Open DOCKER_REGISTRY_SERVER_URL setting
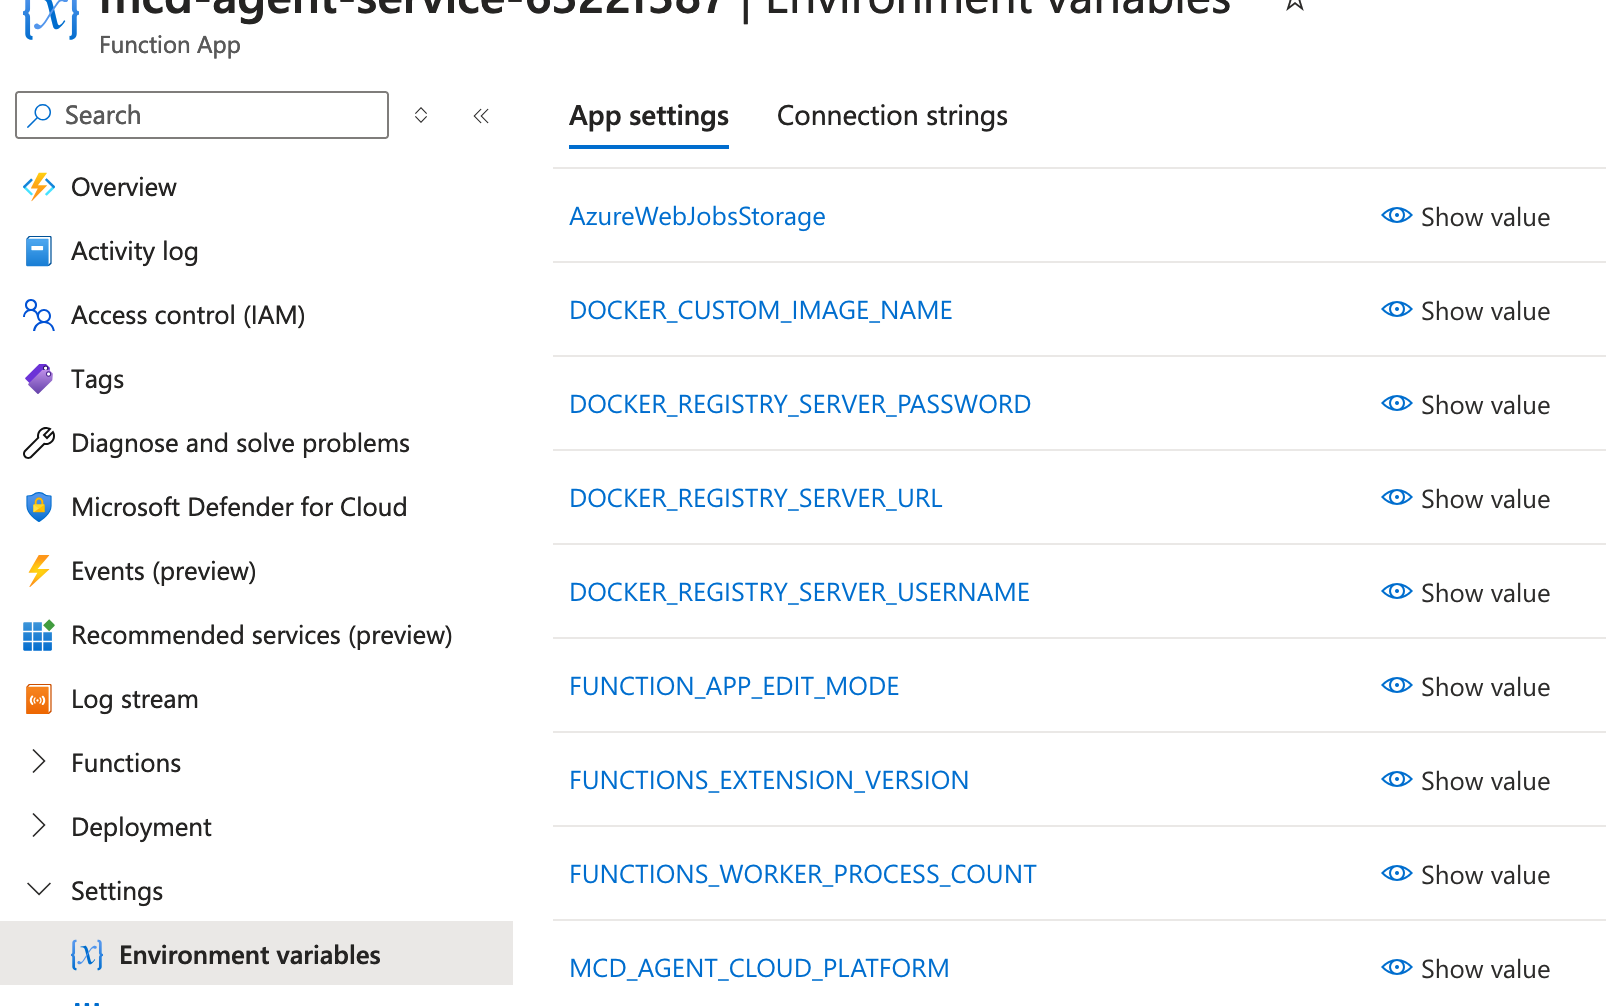Screen dimensions: 1606x1006 pyautogui.click(x=755, y=499)
